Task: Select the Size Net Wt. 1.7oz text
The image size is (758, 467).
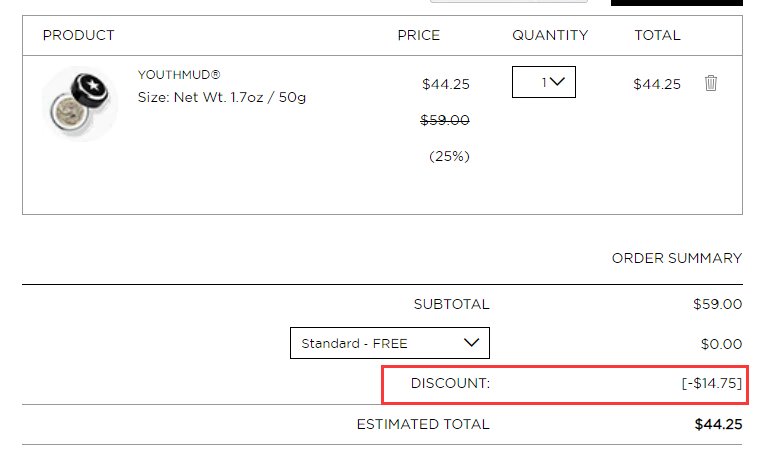Action: tap(221, 97)
